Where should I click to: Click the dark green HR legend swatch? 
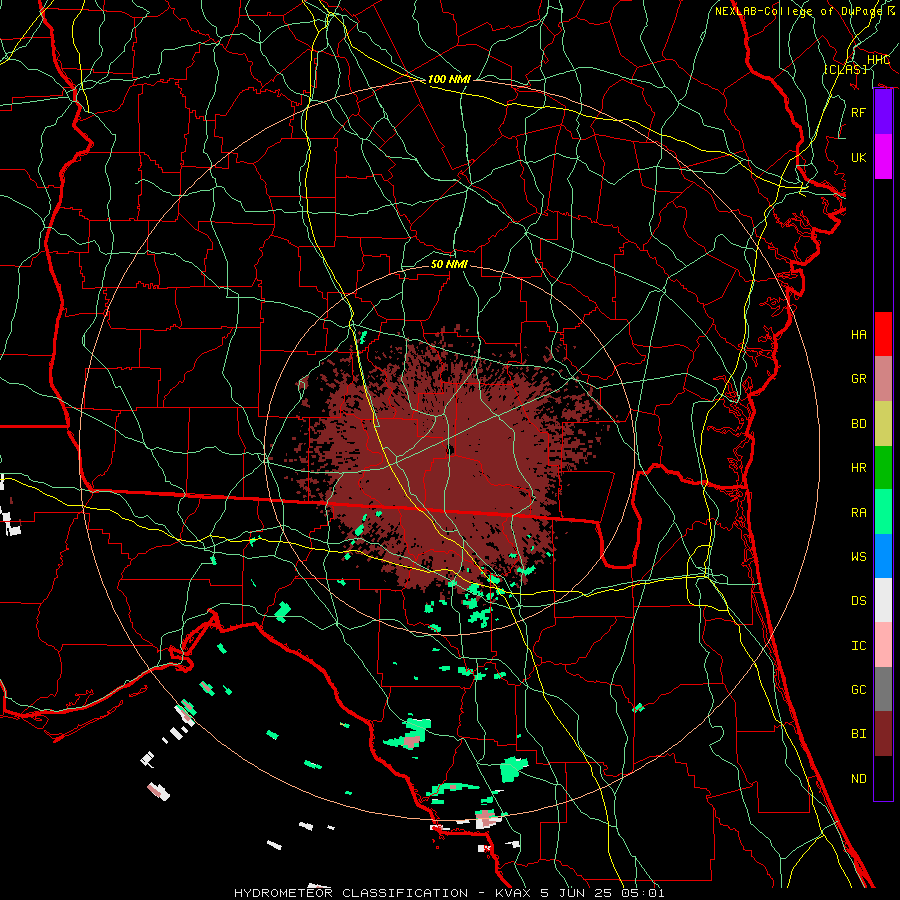point(883,468)
